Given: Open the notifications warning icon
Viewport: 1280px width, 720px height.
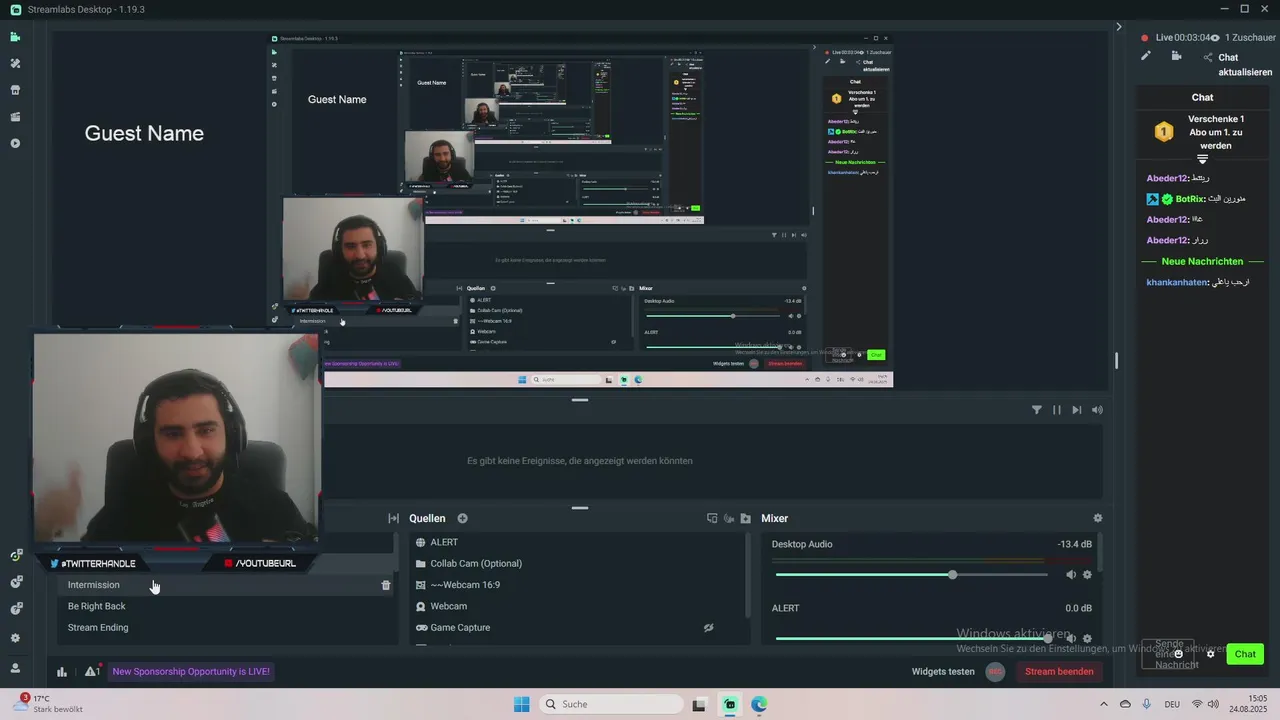Looking at the screenshot, I should click(x=92, y=672).
